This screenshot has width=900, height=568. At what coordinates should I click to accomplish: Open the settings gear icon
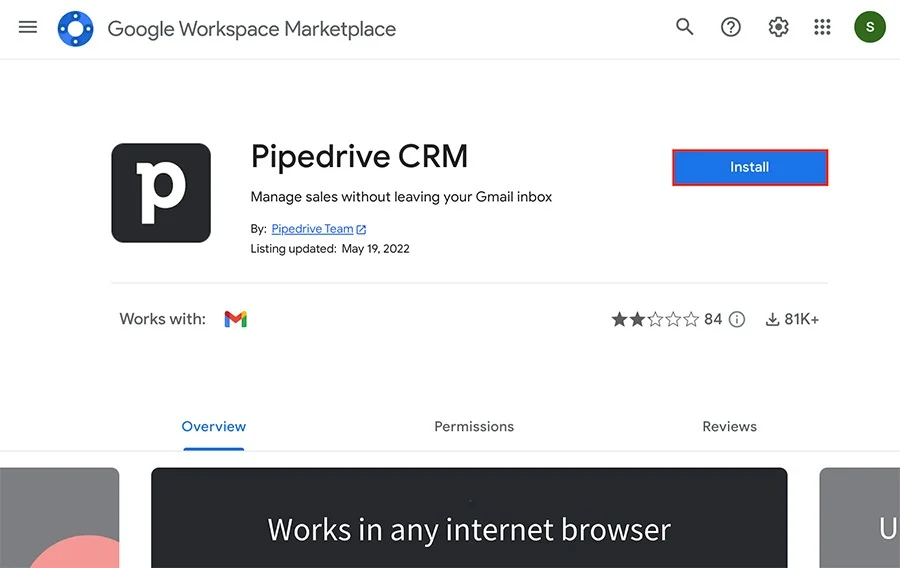coord(778,27)
